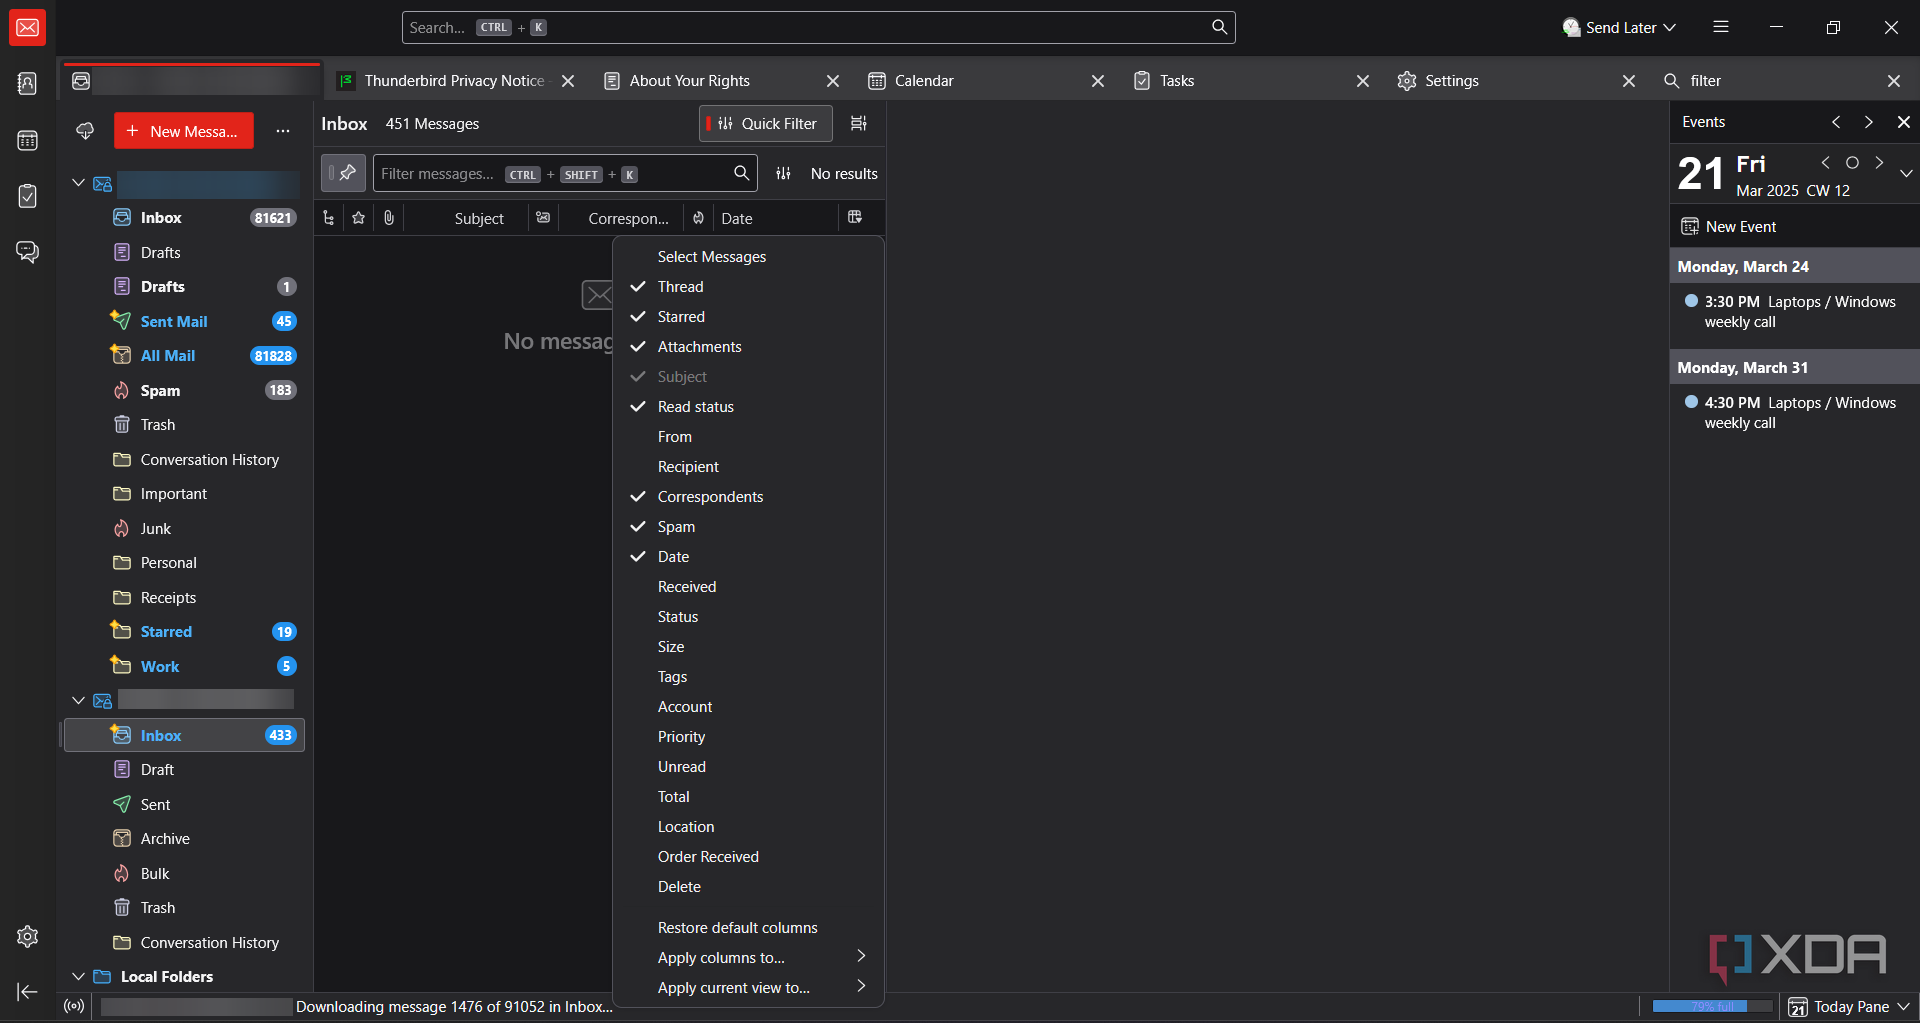1920x1023 pixels.
Task: Click the online status icon in status bar
Action: 74,1006
